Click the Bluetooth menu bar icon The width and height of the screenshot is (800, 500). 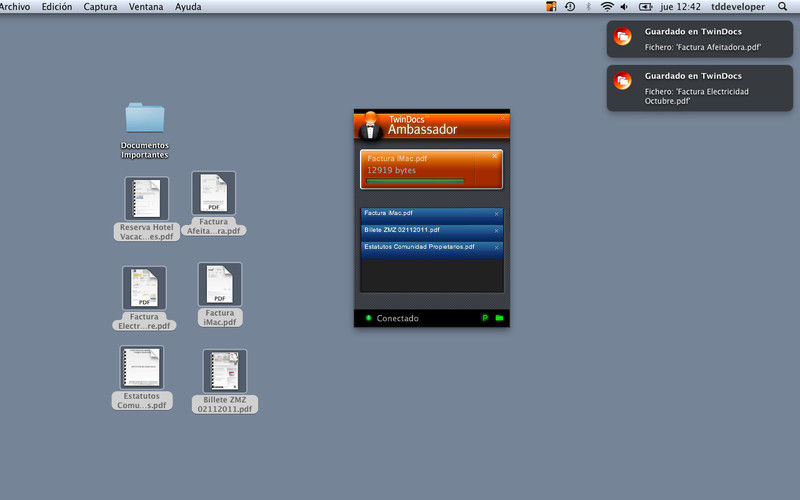pos(588,7)
